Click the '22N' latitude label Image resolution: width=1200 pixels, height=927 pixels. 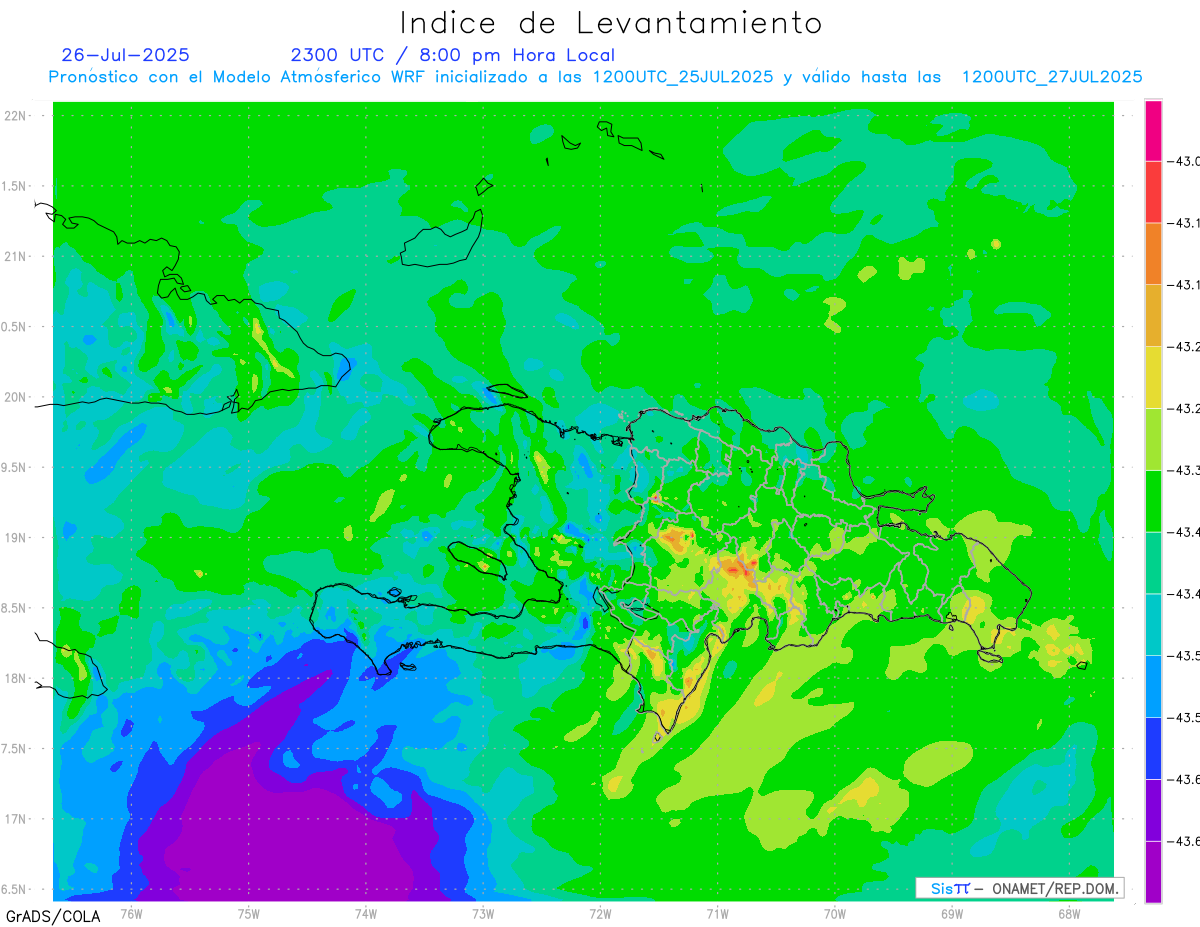[16, 116]
